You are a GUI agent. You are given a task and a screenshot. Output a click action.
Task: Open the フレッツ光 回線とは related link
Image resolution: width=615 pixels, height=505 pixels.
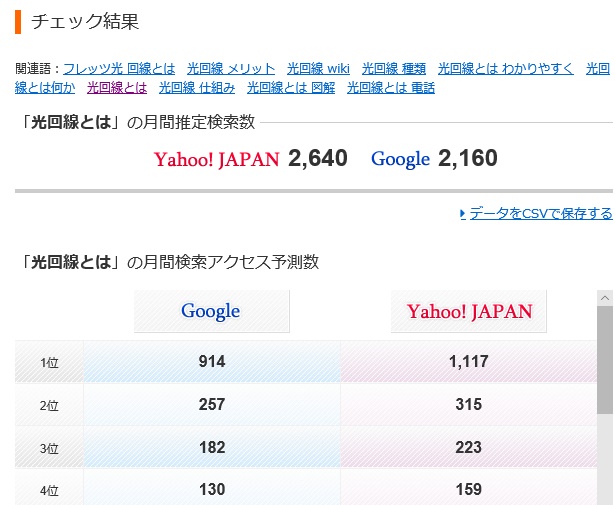pos(119,69)
